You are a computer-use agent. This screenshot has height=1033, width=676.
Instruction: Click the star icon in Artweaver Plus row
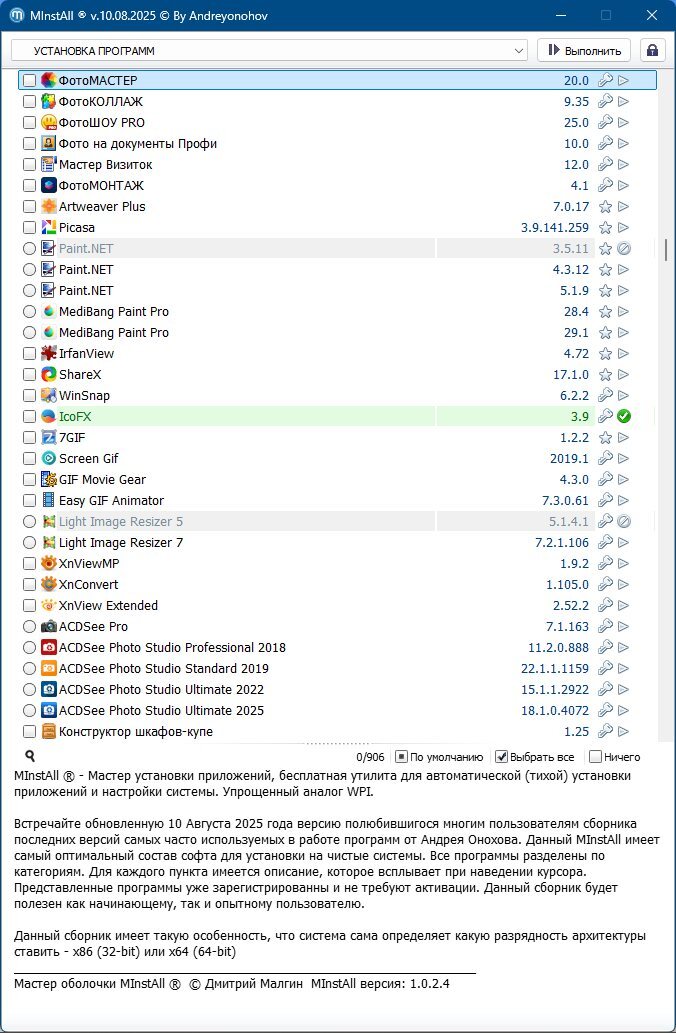(x=605, y=207)
